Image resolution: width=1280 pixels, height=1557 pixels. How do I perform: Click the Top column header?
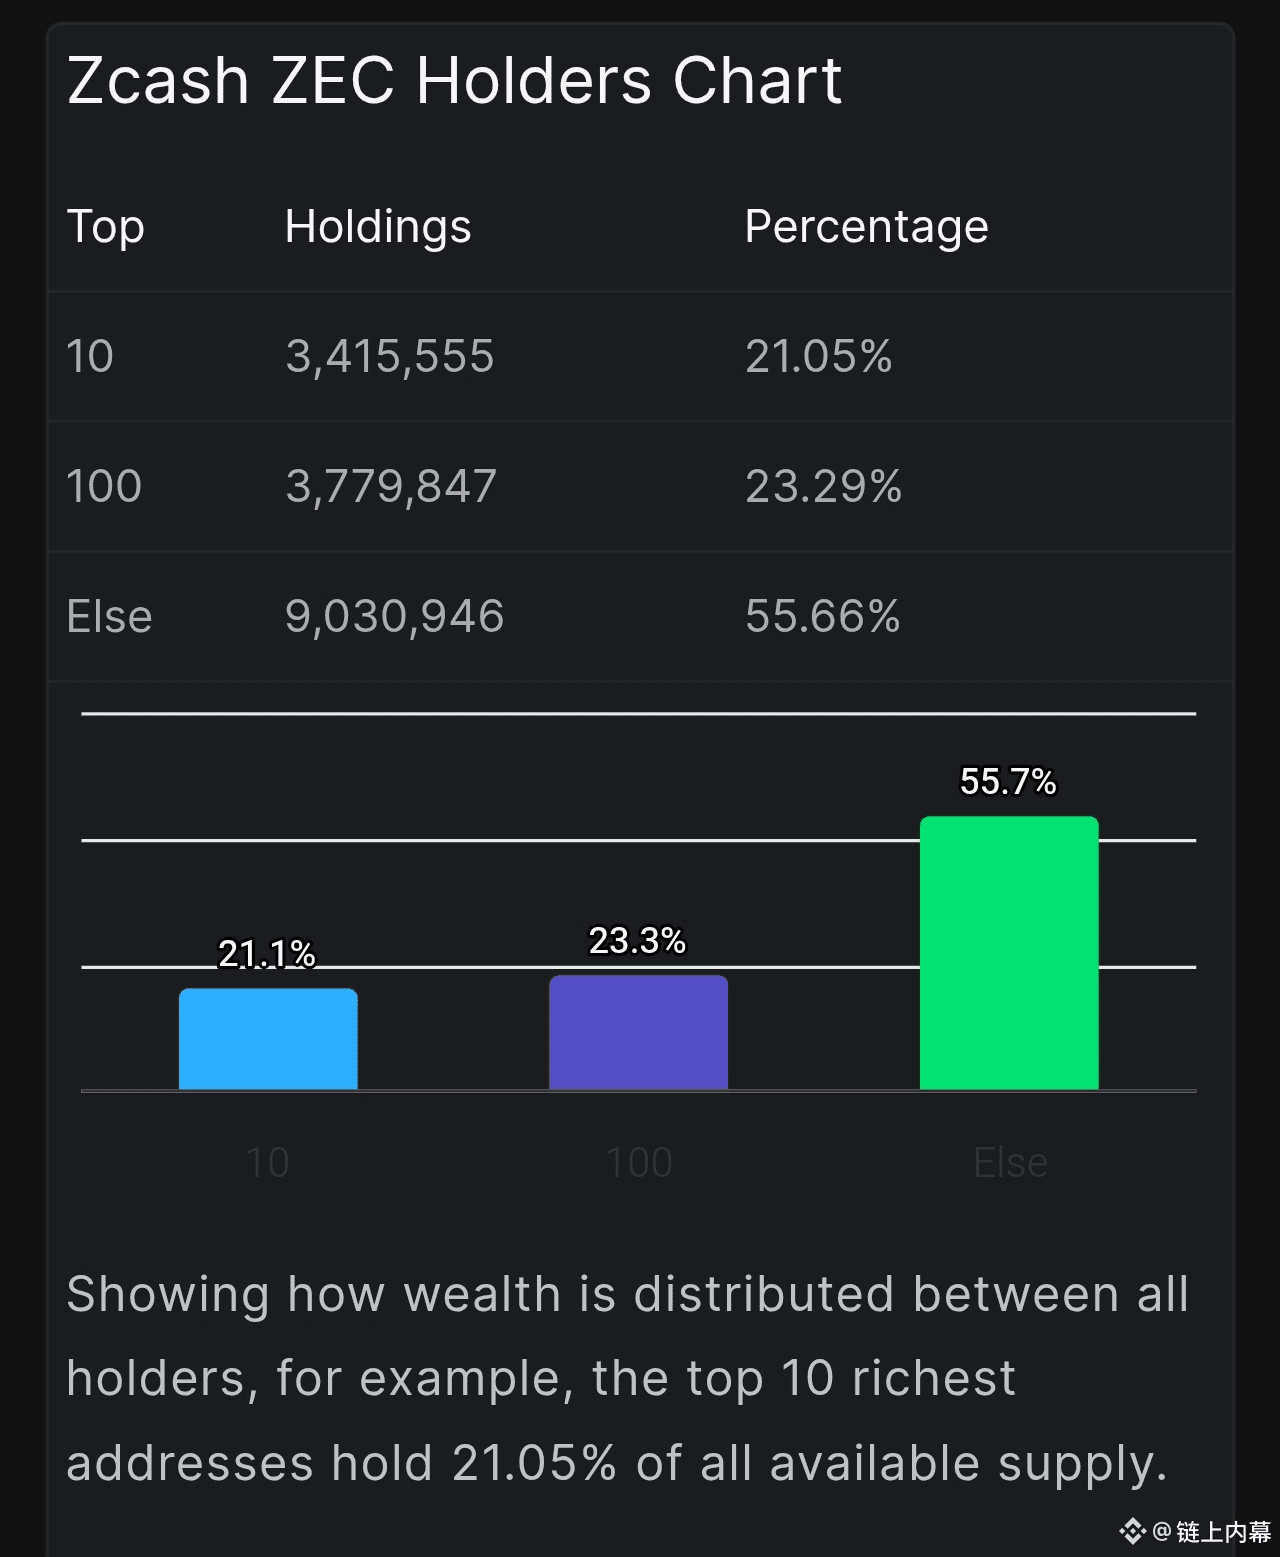click(106, 227)
